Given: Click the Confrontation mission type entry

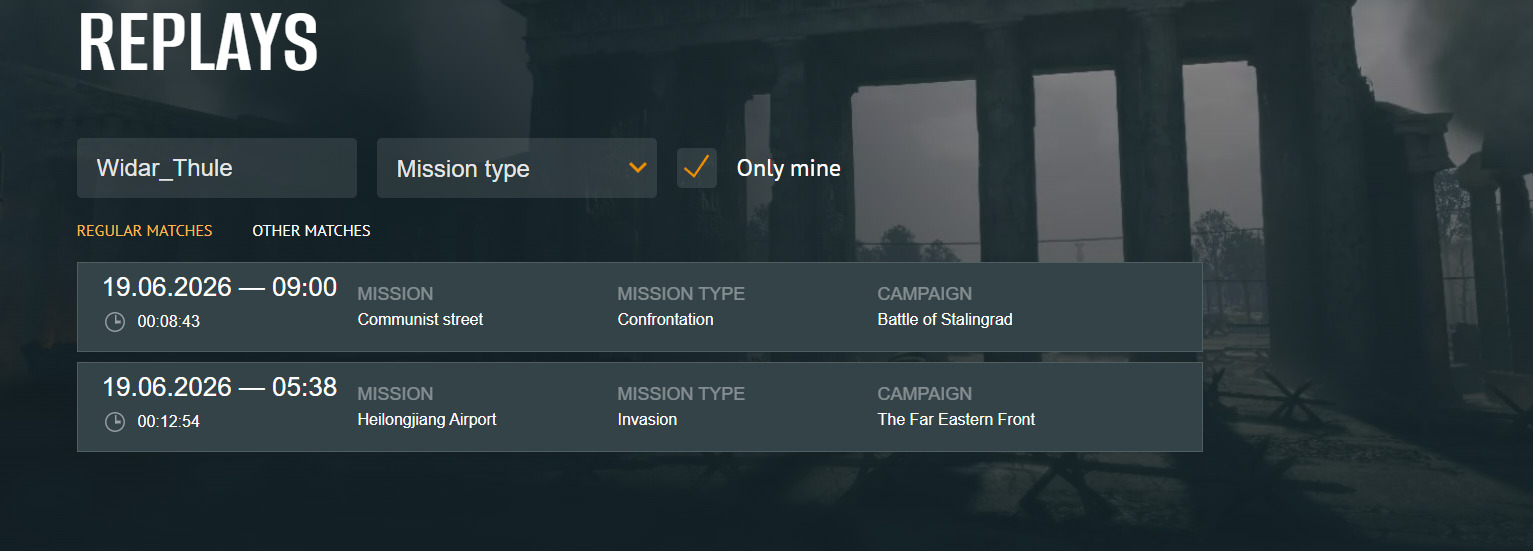Looking at the screenshot, I should (x=666, y=320).
